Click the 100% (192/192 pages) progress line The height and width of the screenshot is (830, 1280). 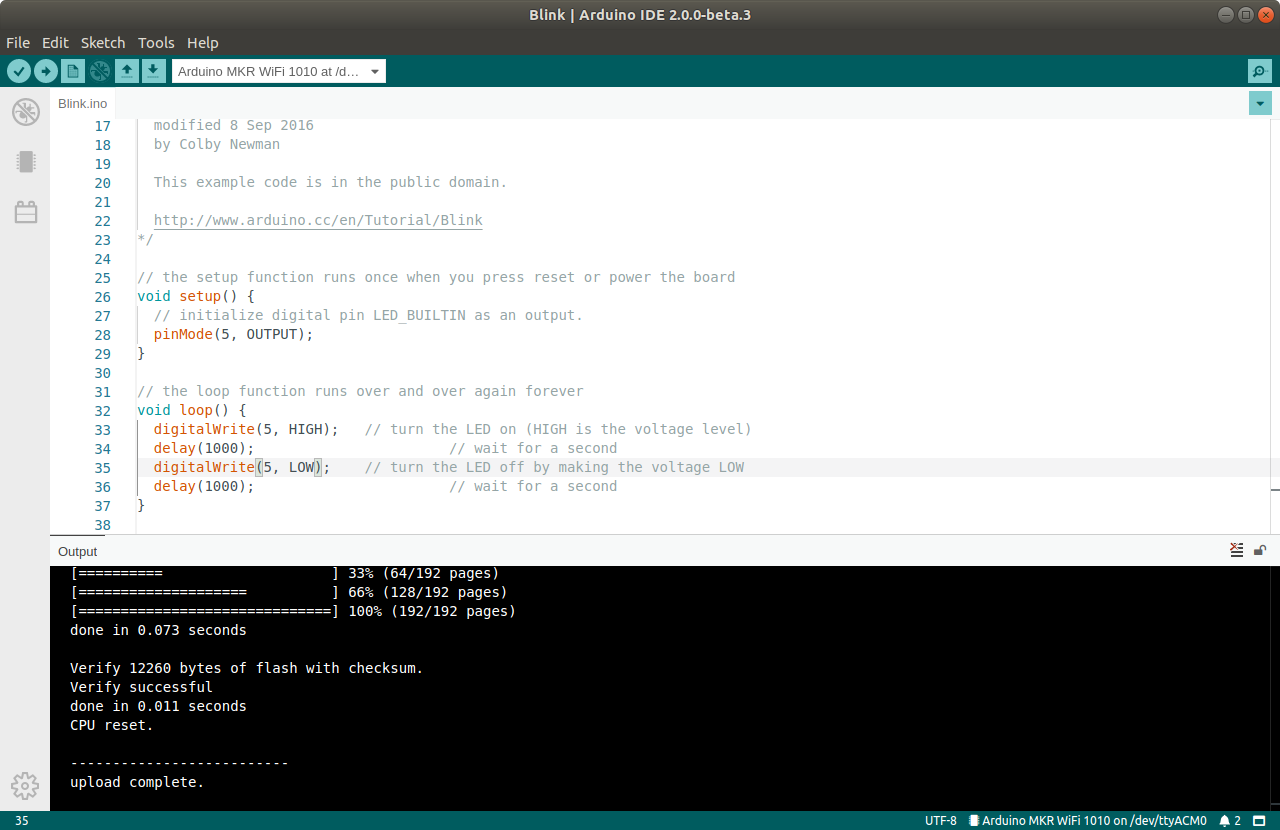coord(293,611)
